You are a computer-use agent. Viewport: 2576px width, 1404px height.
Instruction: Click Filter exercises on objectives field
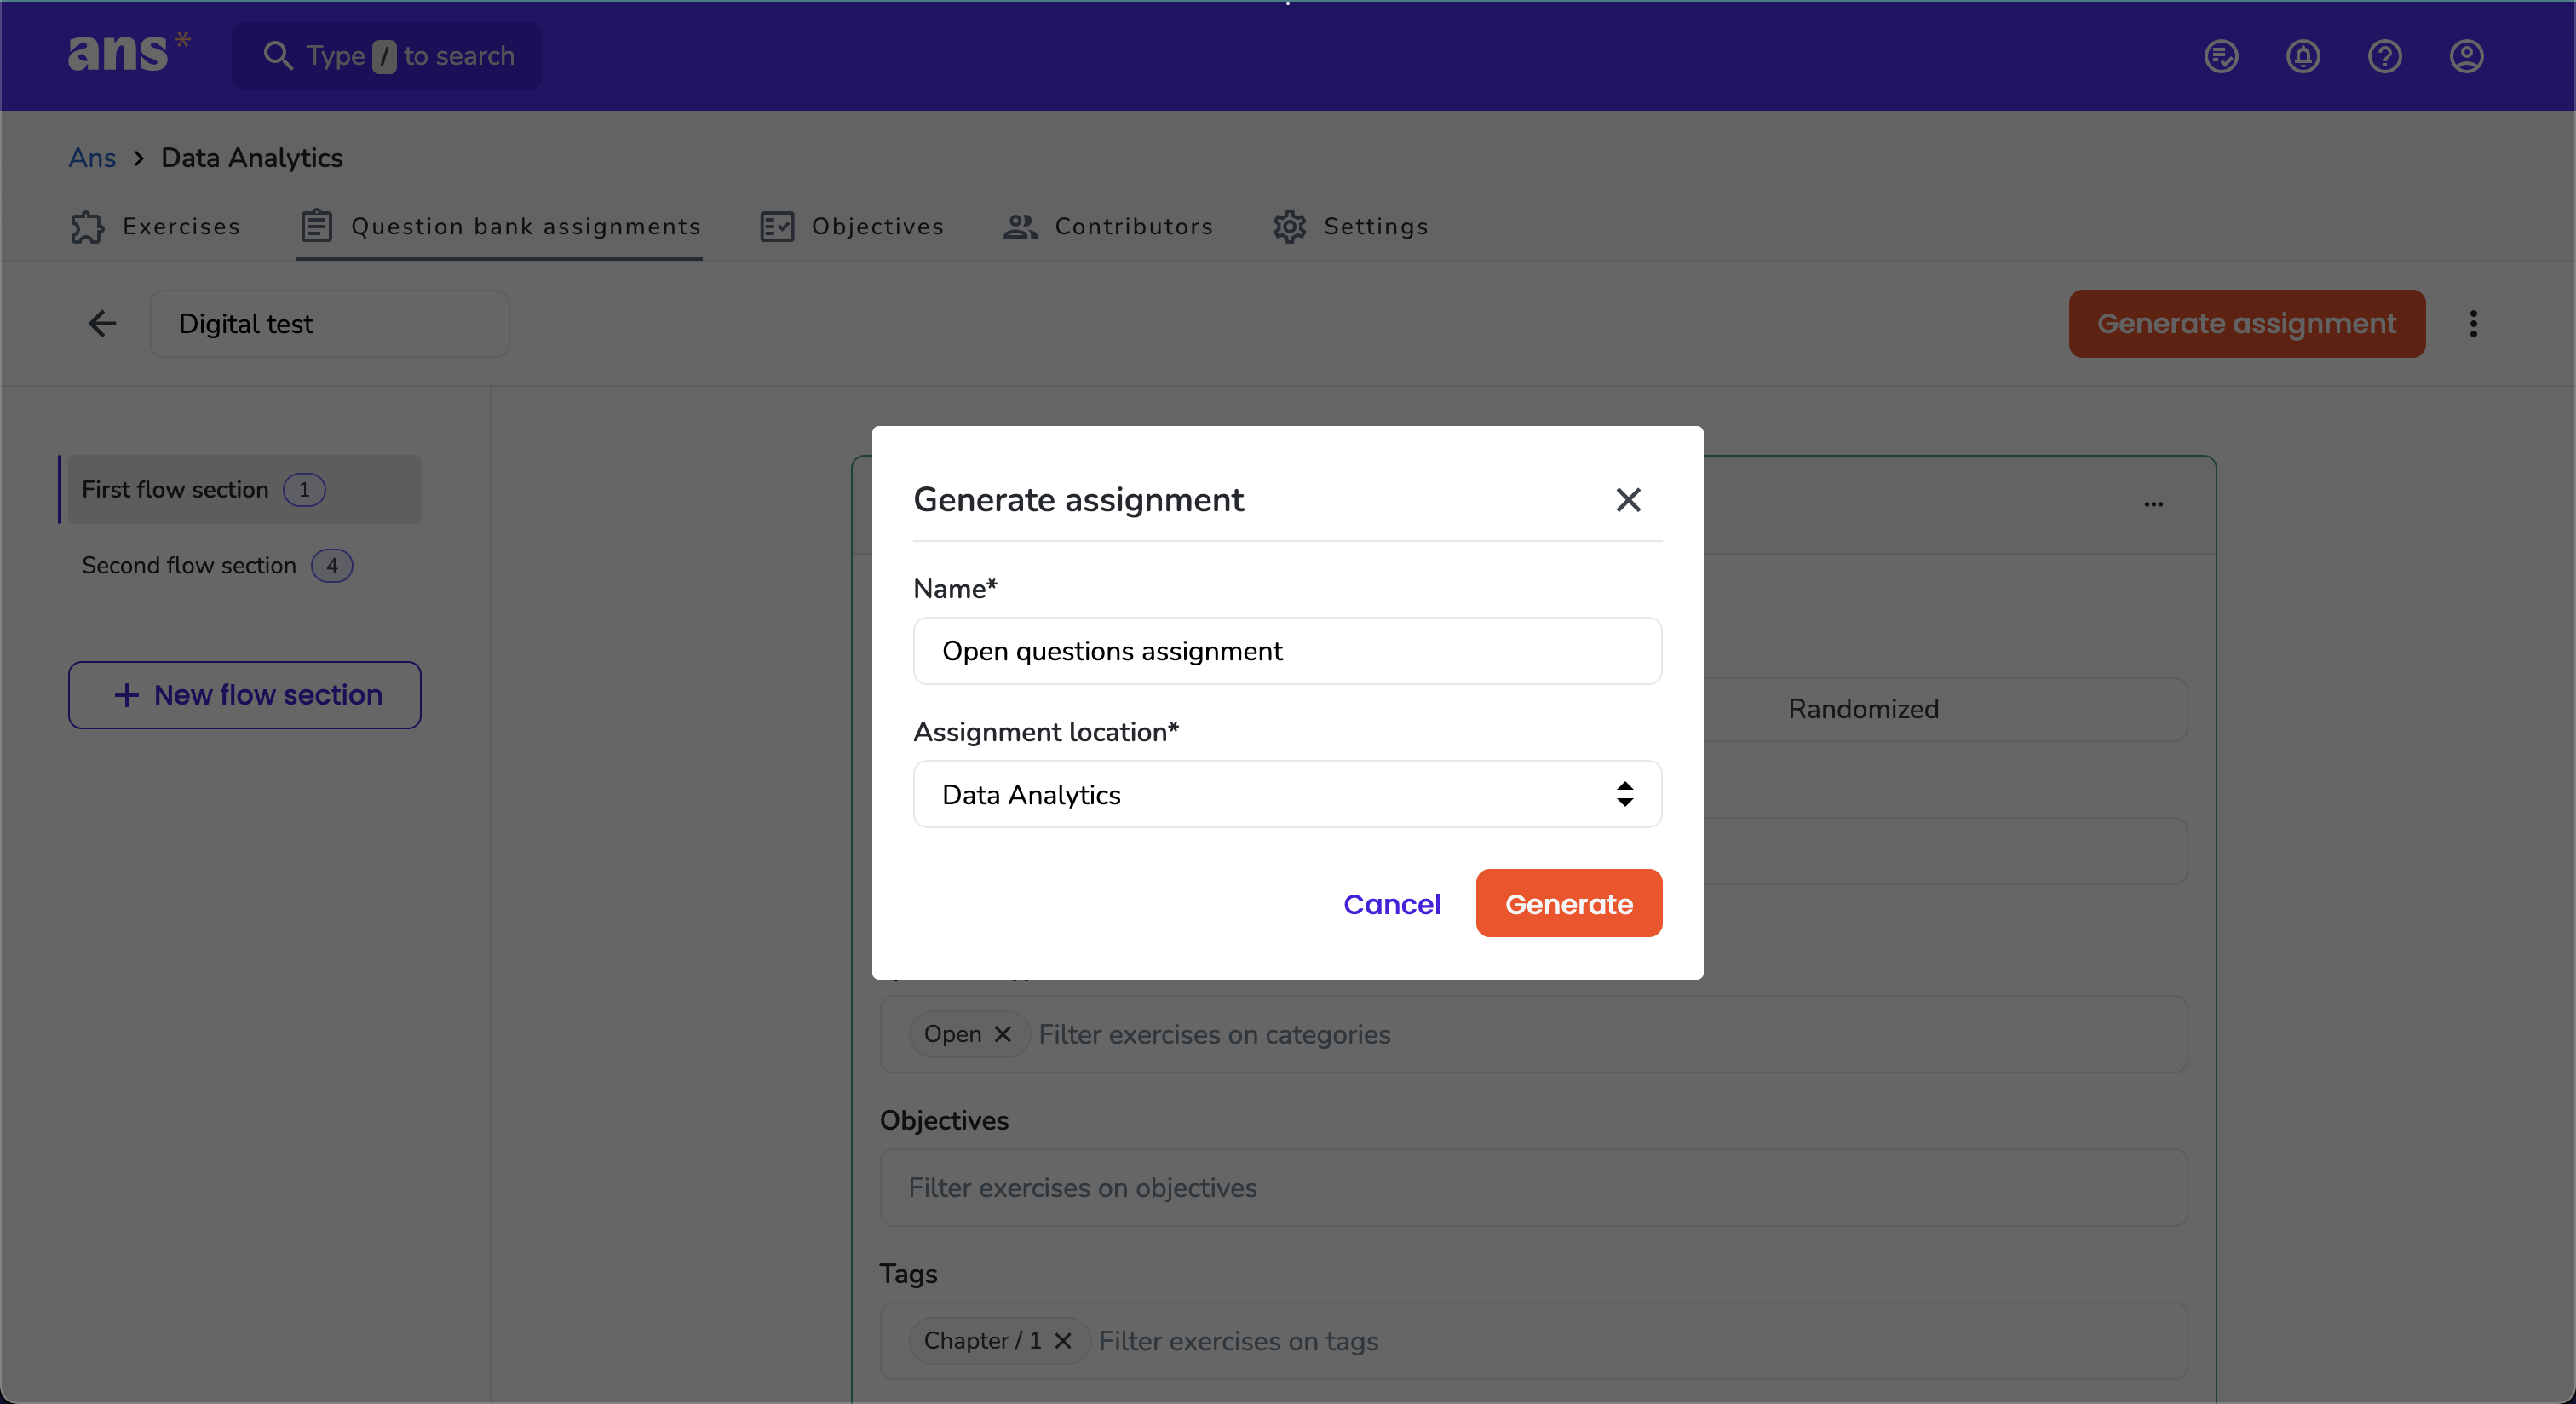tap(1534, 1188)
